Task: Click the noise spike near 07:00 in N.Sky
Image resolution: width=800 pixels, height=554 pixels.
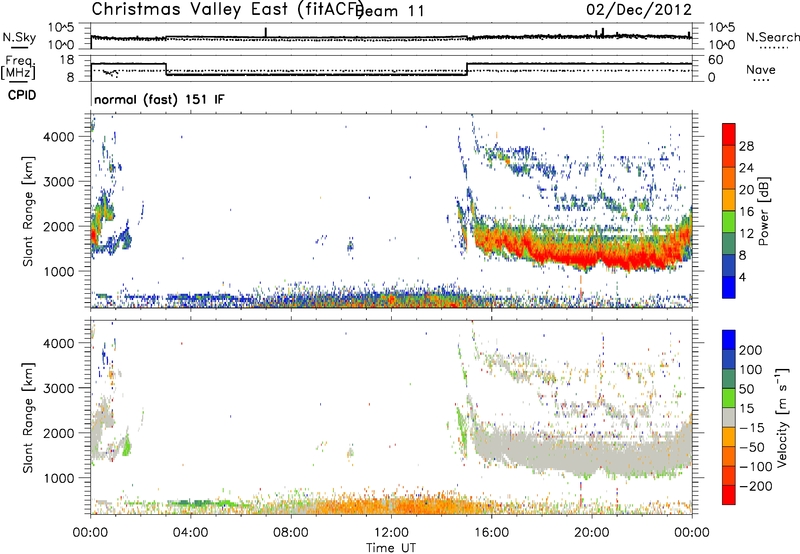Action: coord(265,32)
